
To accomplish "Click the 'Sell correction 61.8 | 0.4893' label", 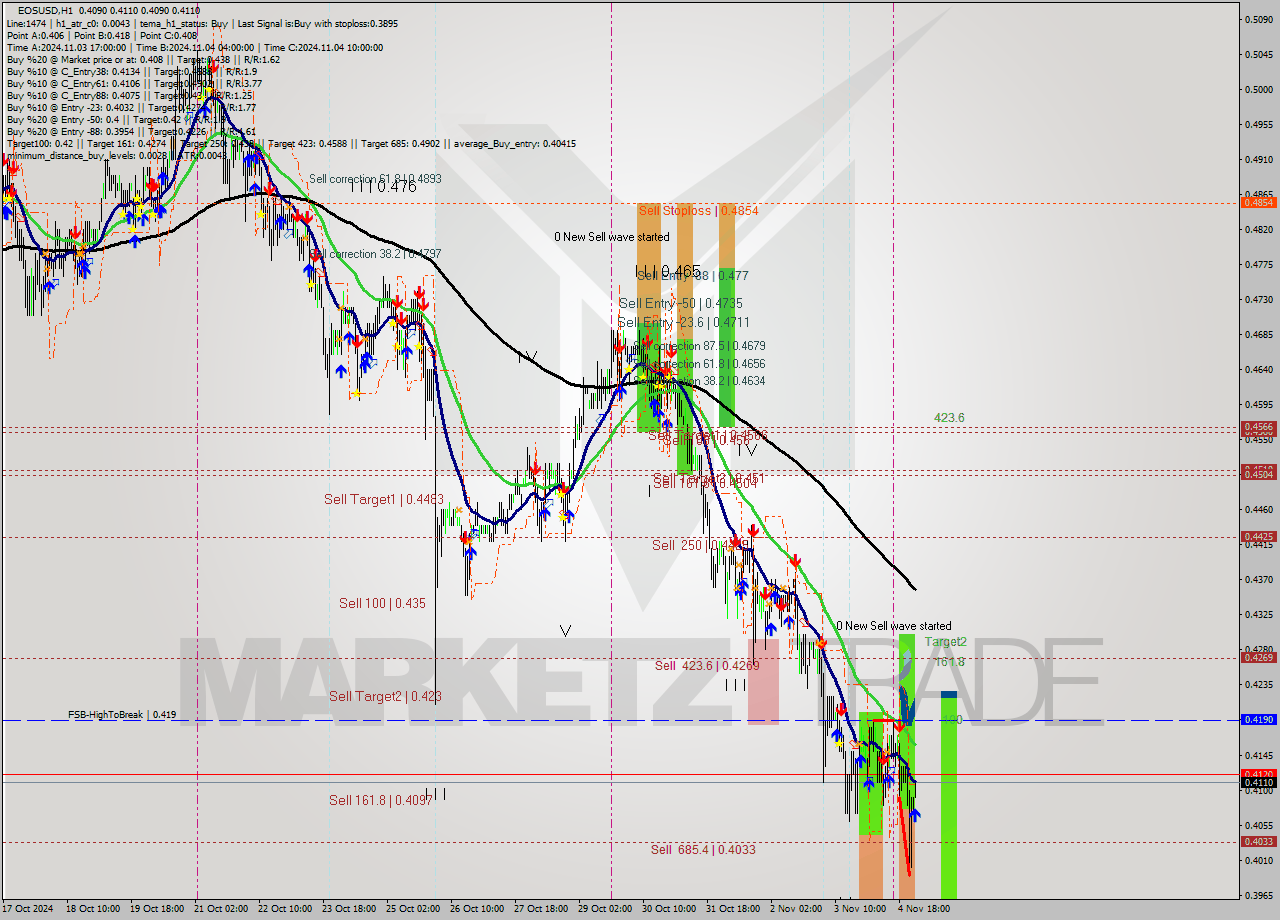I will 375,179.
